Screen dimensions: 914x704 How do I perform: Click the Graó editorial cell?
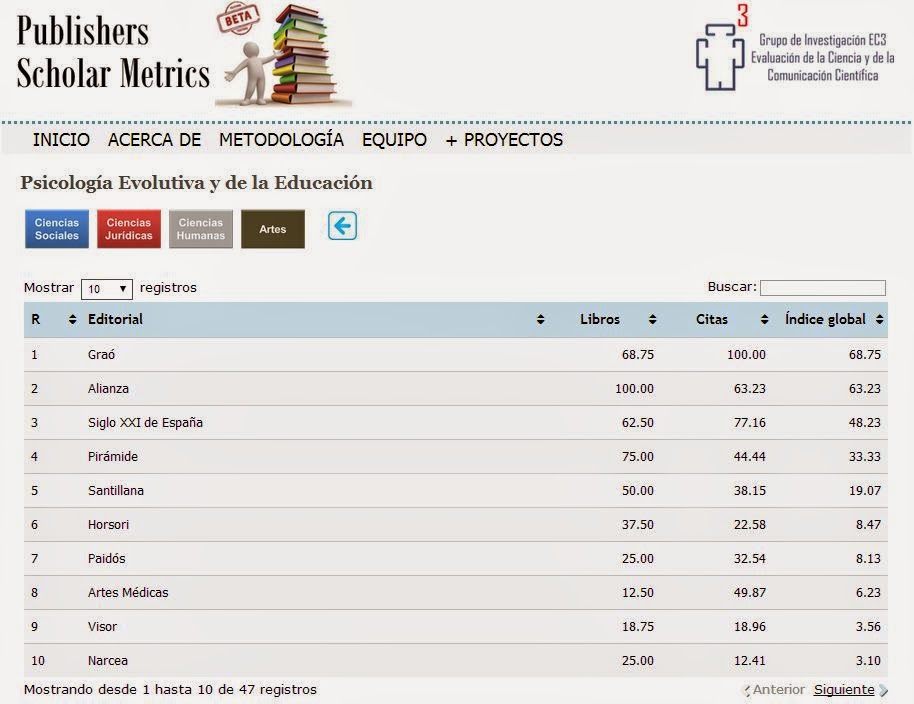101,354
